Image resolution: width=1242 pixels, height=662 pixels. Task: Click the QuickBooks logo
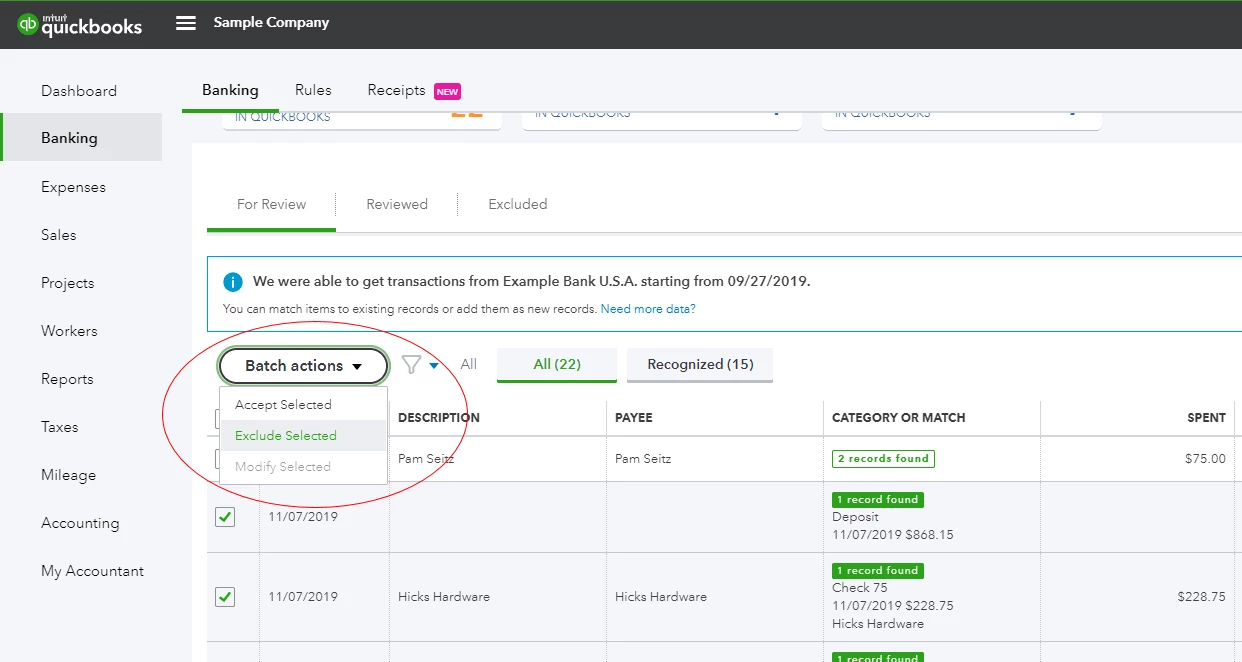click(x=80, y=24)
